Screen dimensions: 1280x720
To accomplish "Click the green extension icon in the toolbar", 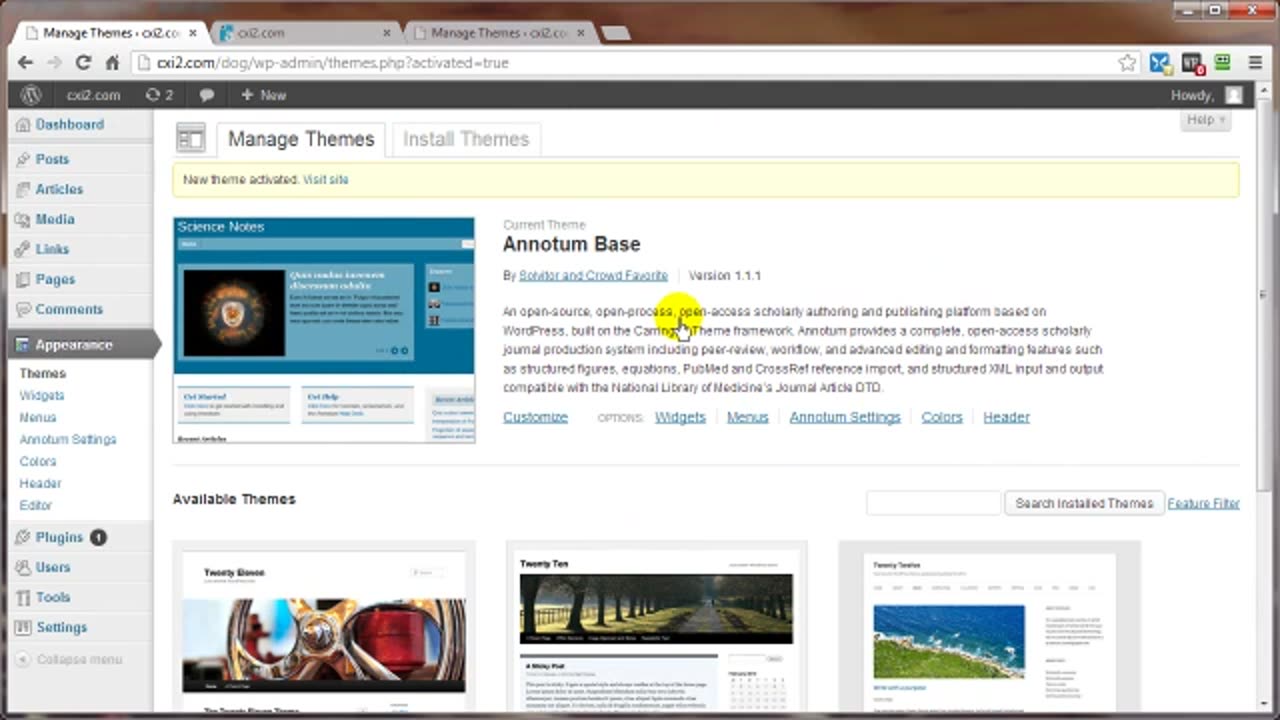I will click(1222, 63).
